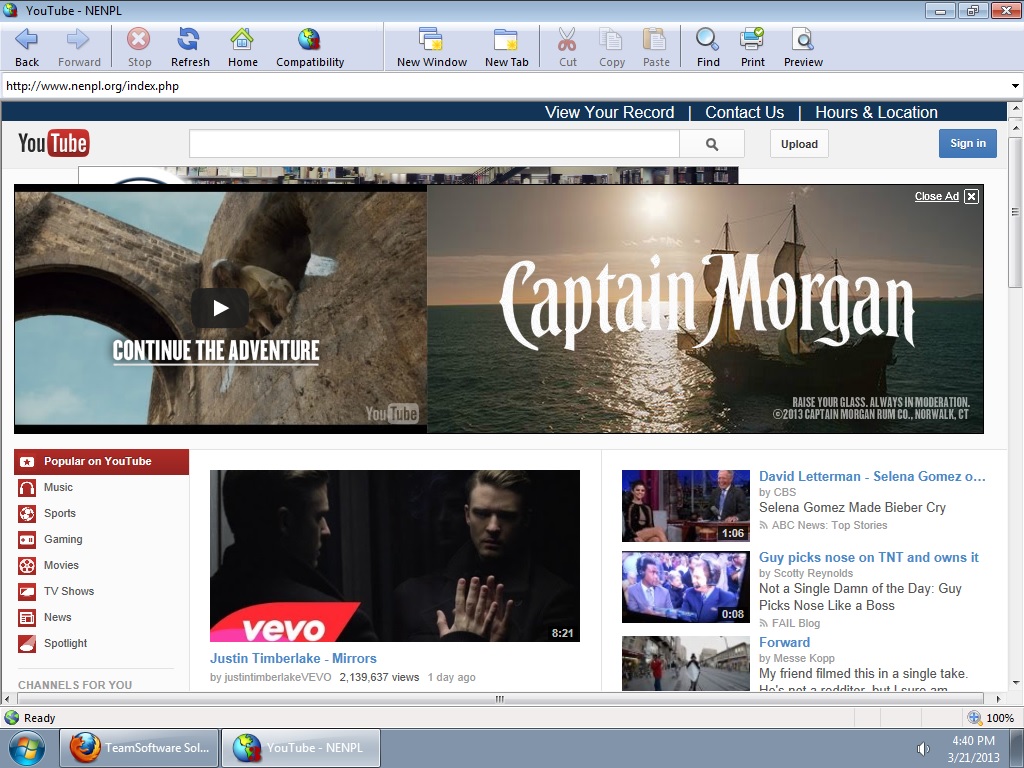Click the Copy toolbar icon
Viewport: 1024px width, 768px height.
point(611,40)
